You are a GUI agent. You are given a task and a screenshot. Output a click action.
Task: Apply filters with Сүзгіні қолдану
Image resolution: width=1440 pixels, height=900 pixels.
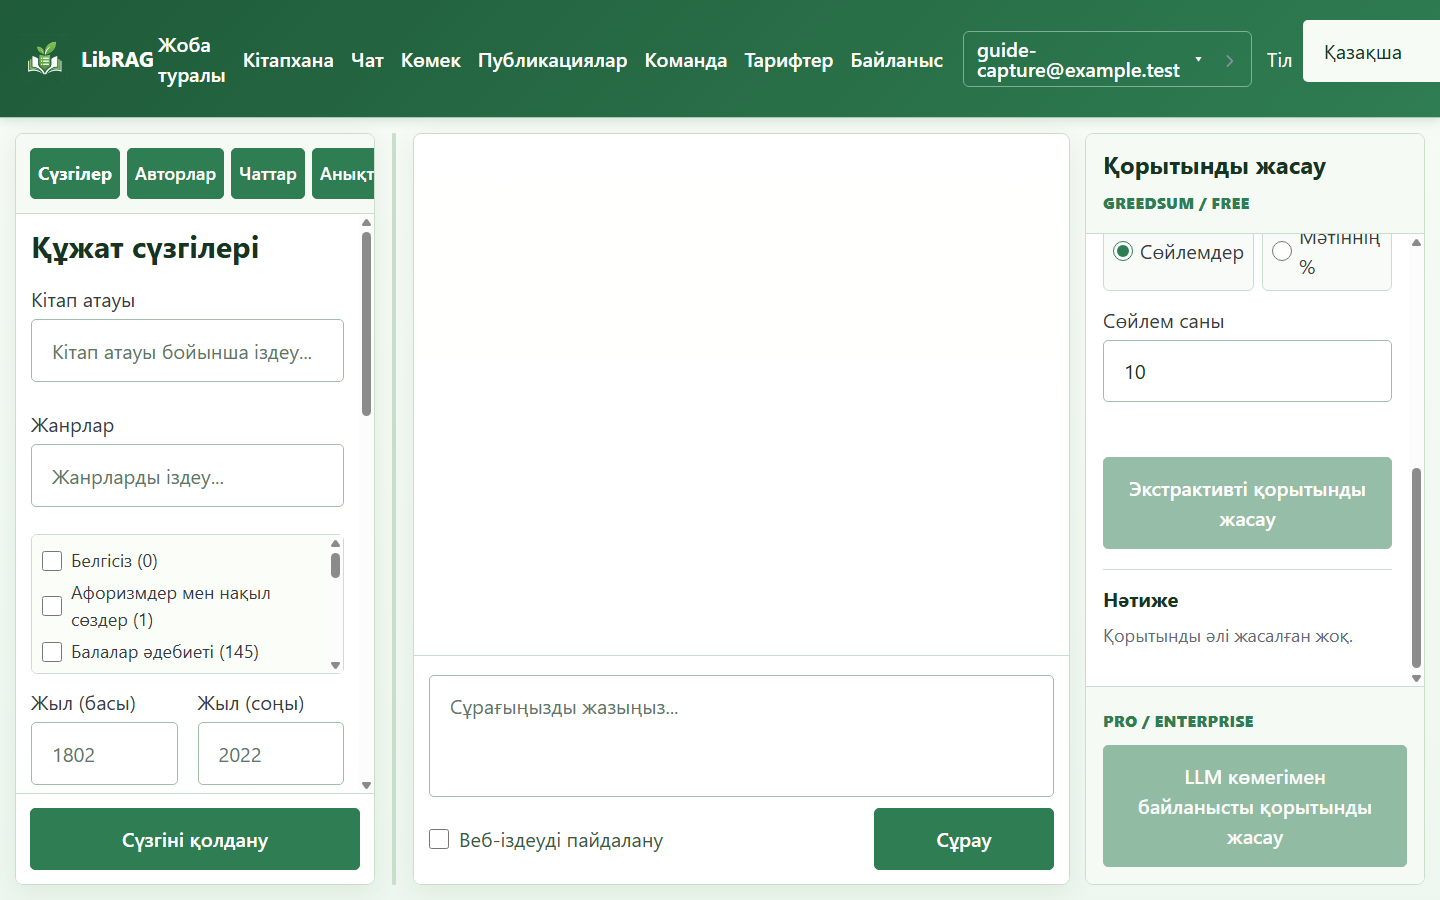195,839
